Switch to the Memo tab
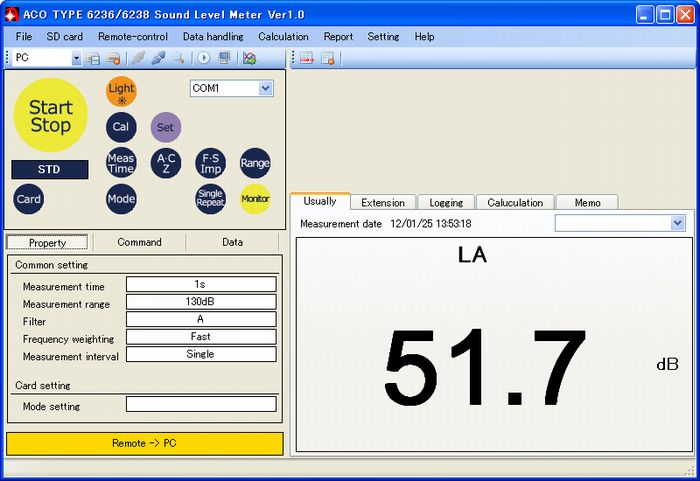This screenshot has width=700, height=481. pyautogui.click(x=588, y=202)
